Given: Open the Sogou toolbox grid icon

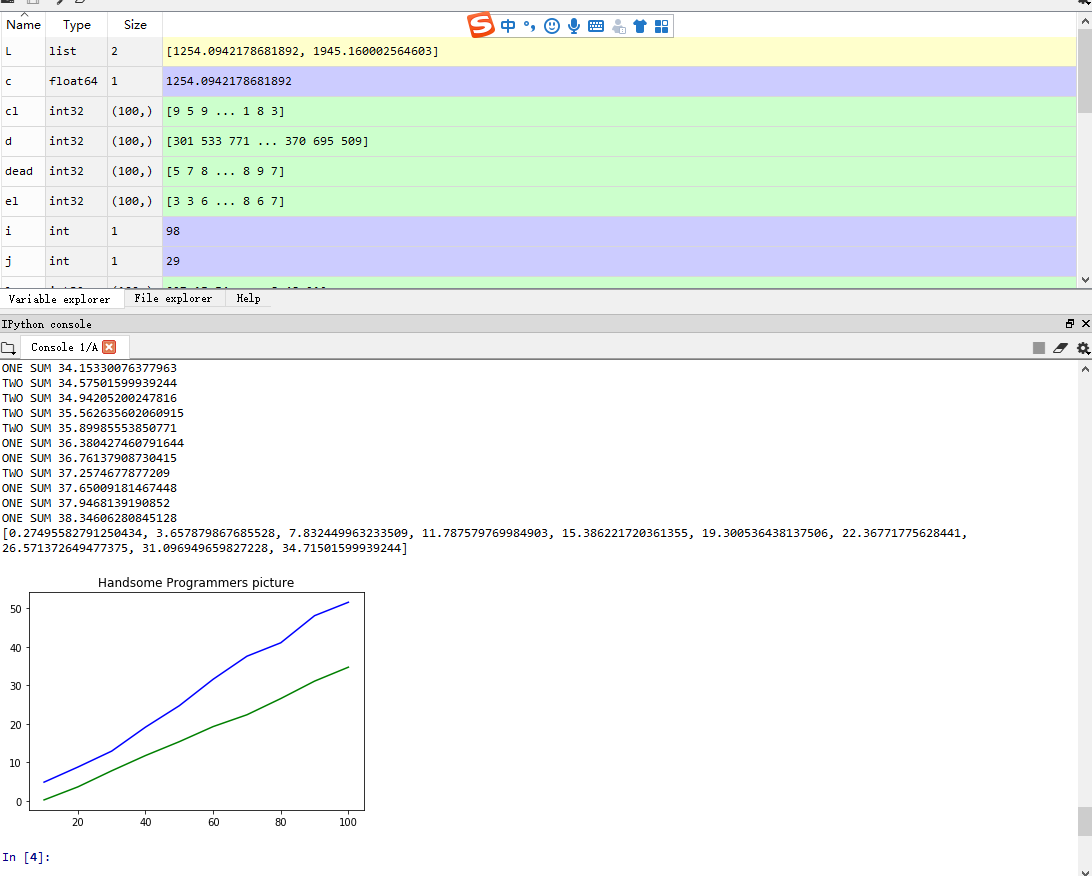Looking at the screenshot, I should click(x=662, y=26).
